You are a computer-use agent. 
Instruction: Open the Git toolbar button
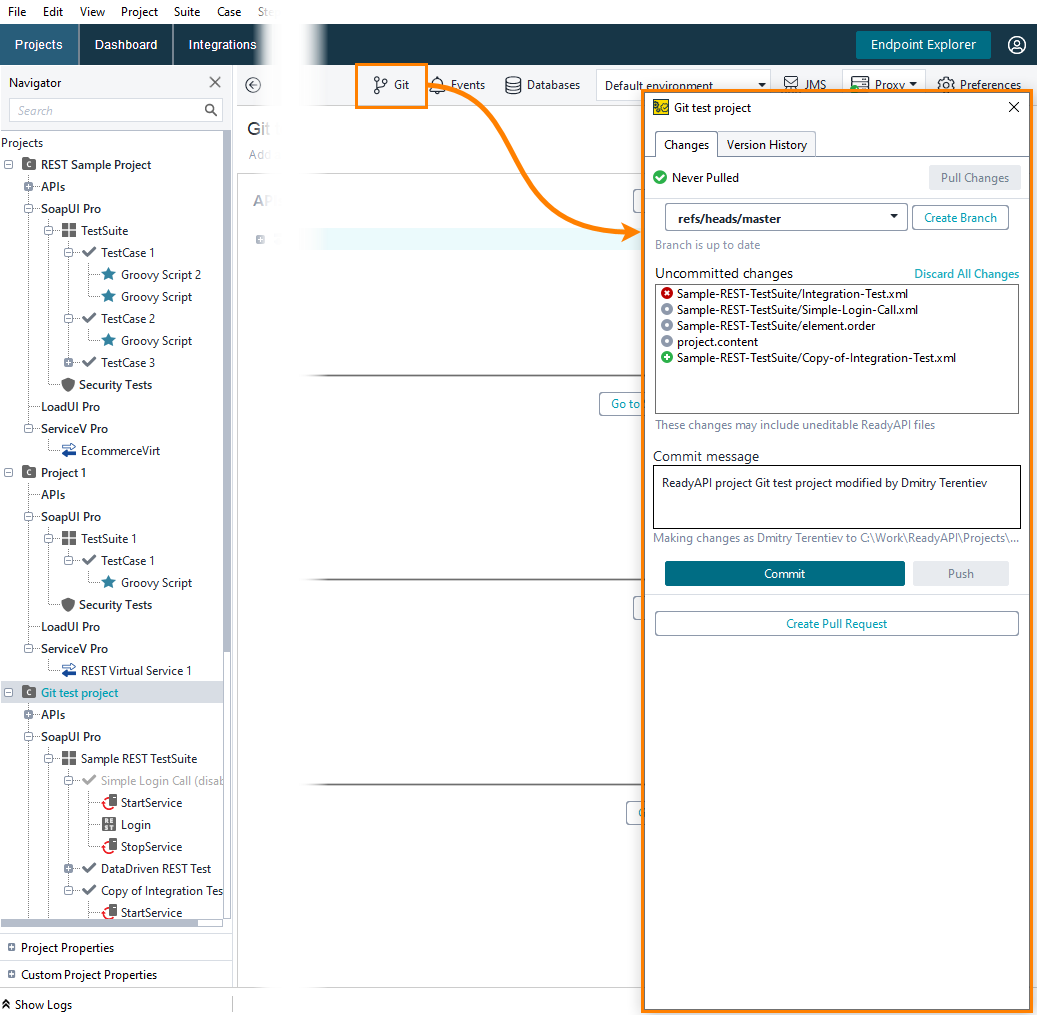391,85
